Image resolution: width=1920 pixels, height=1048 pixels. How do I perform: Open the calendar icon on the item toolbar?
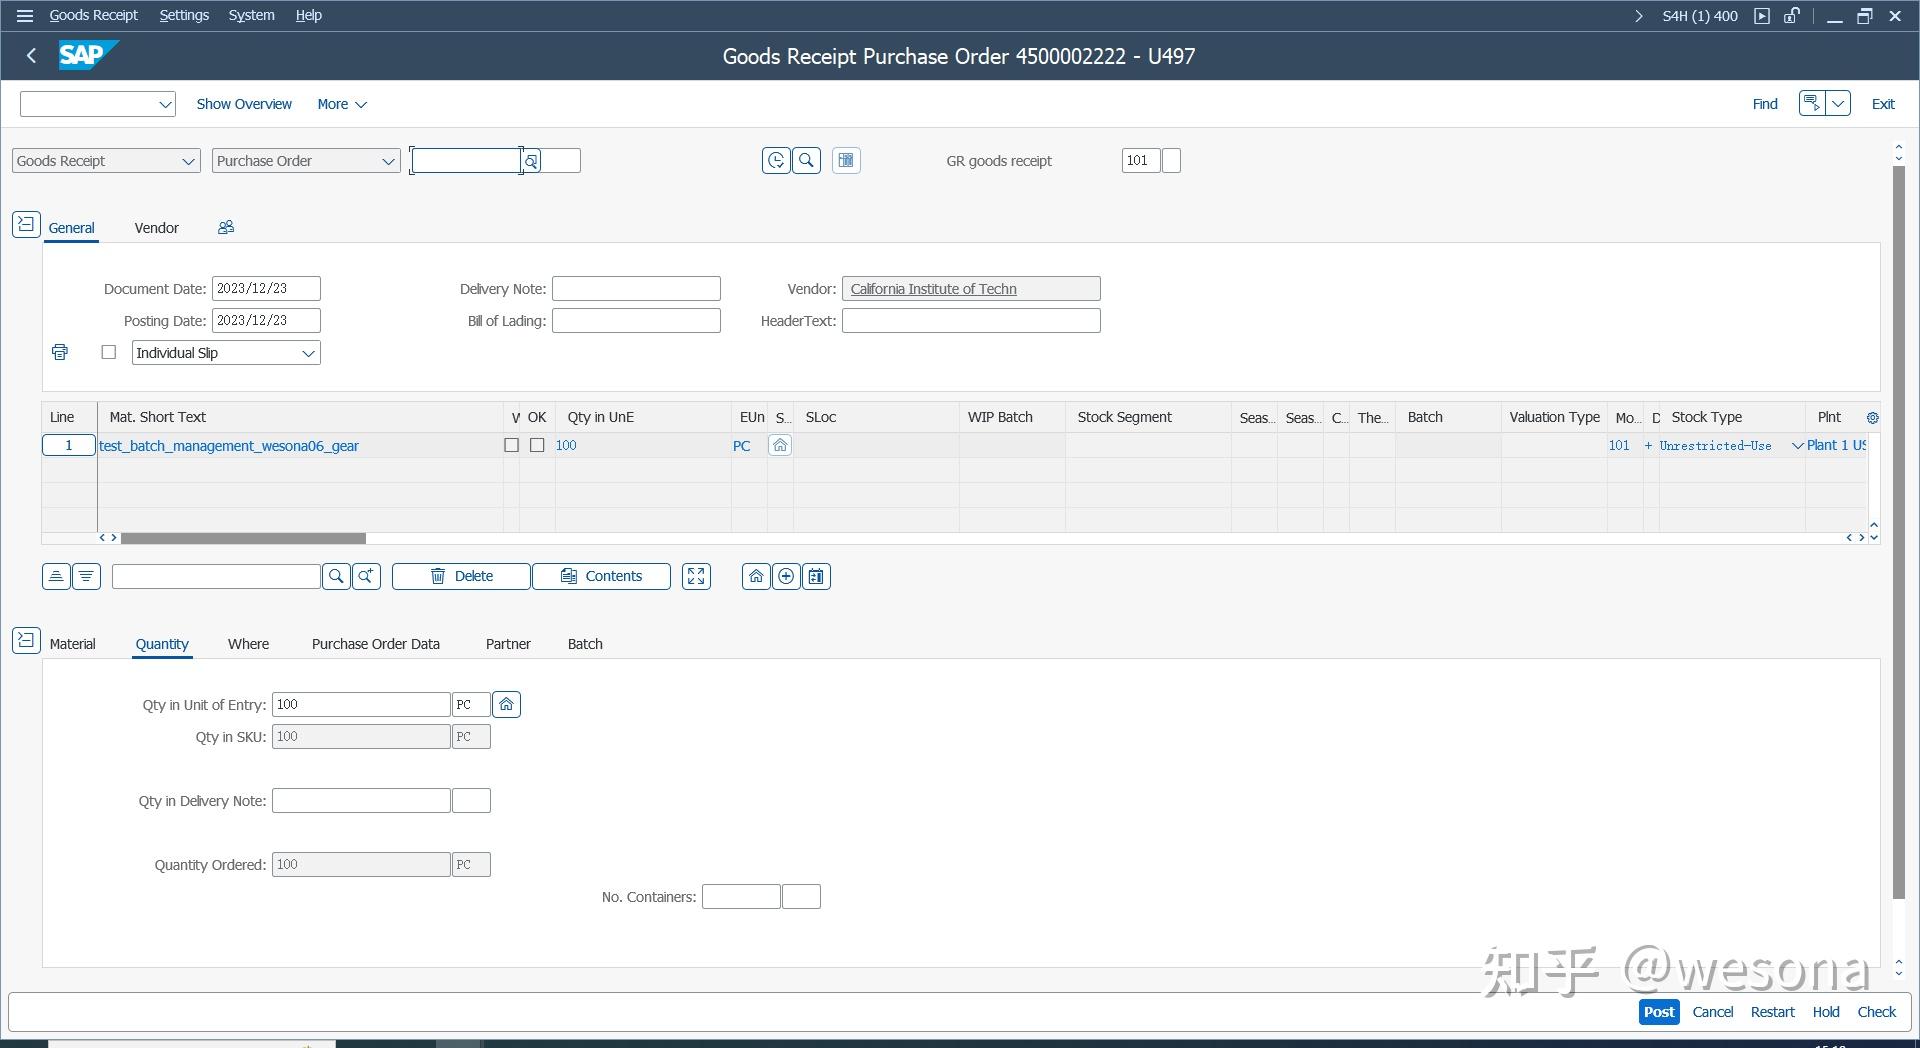(816, 576)
